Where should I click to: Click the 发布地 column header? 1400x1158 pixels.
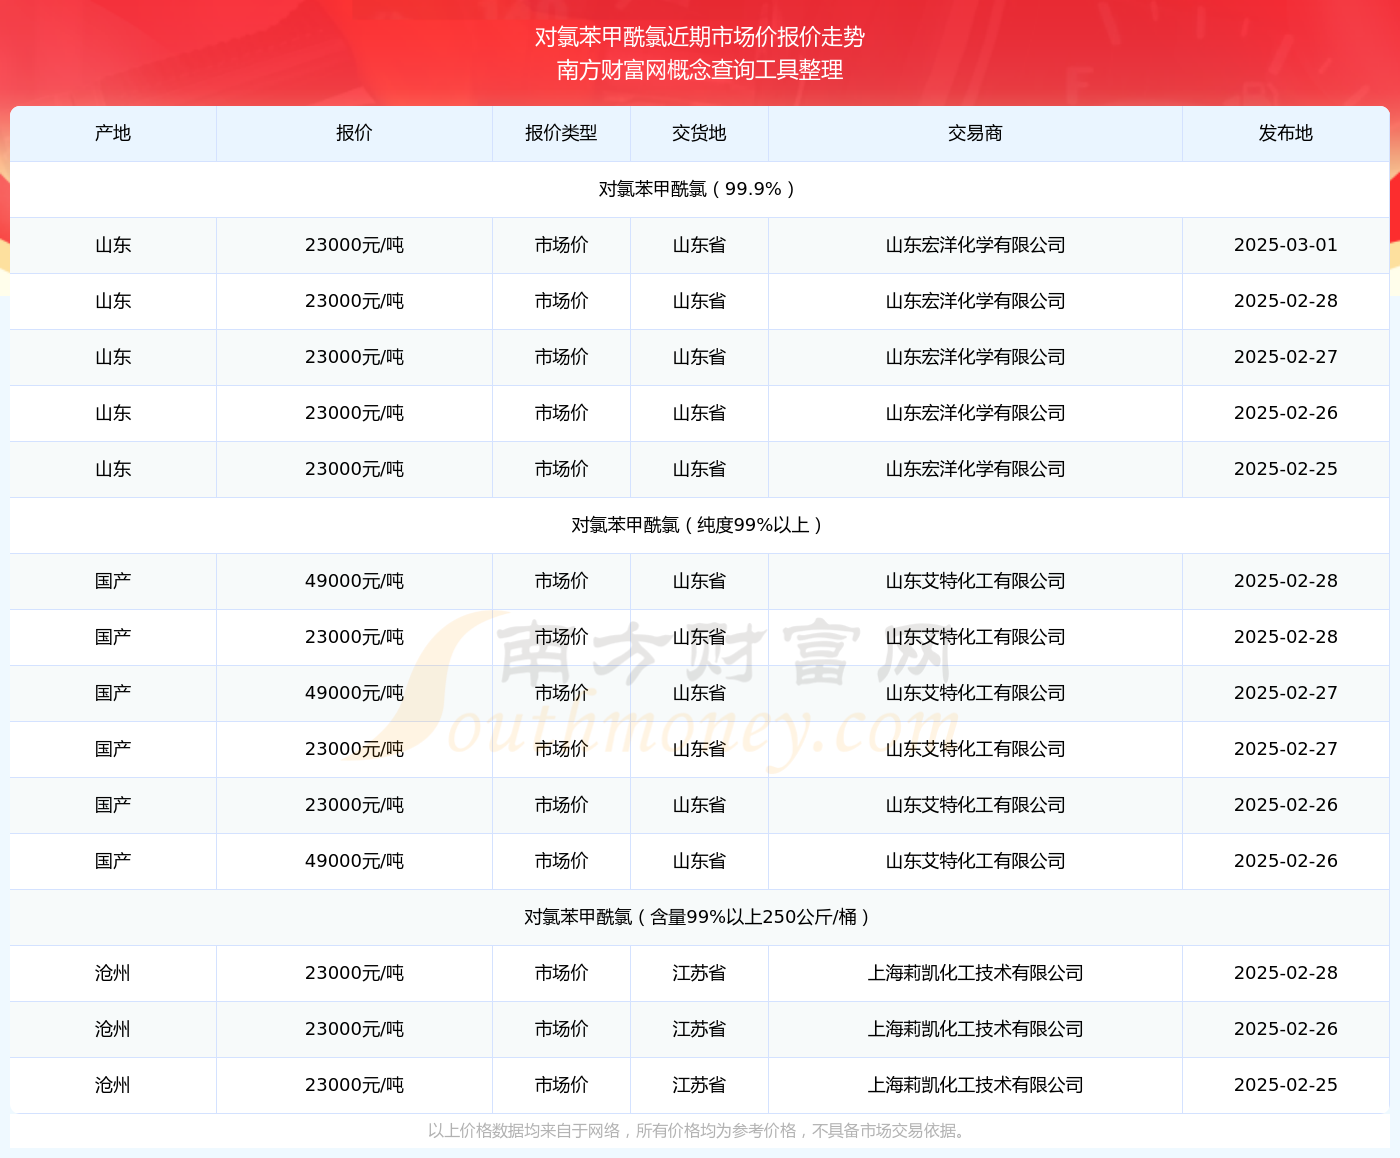pos(1286,133)
